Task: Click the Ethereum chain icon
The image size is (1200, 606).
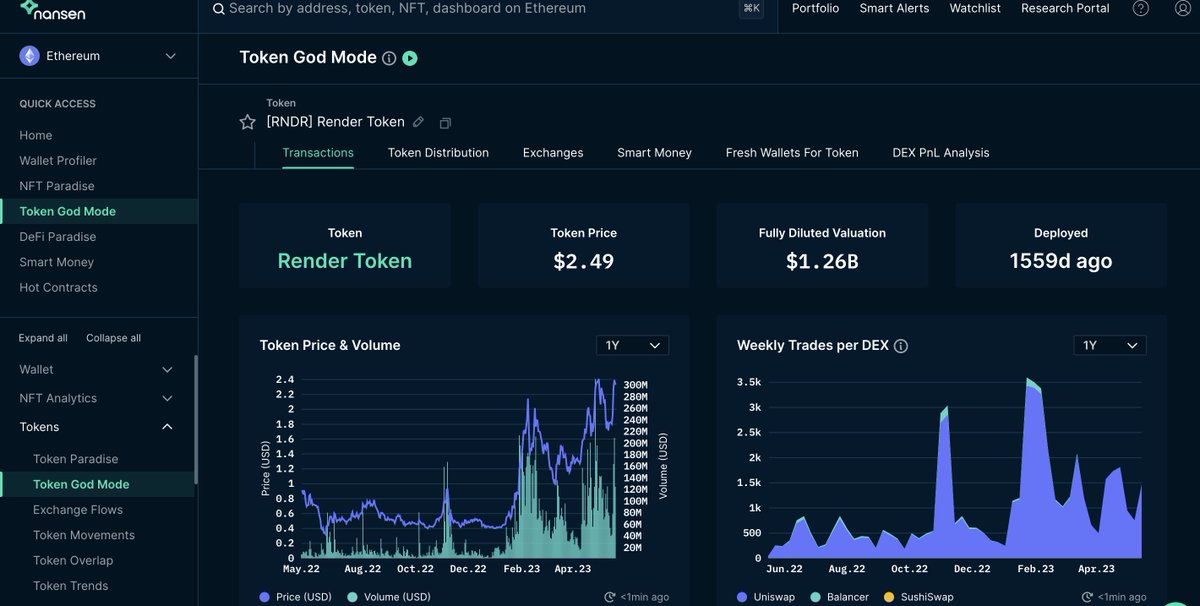Action: pyautogui.click(x=29, y=56)
